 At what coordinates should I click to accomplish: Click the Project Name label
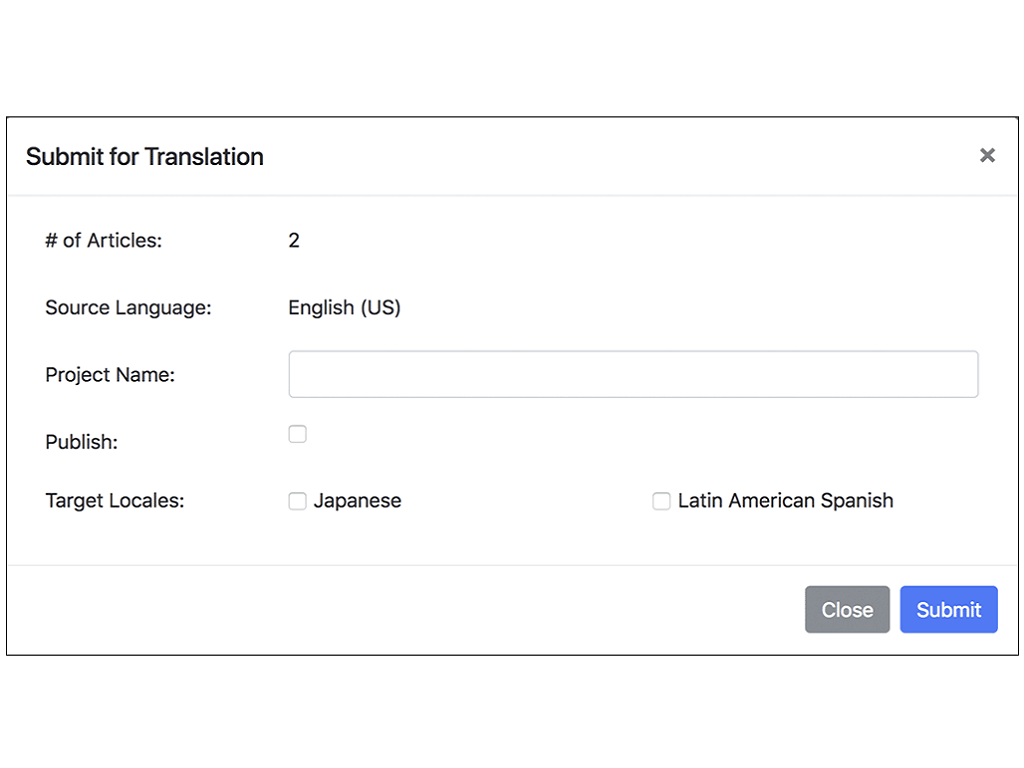(110, 375)
